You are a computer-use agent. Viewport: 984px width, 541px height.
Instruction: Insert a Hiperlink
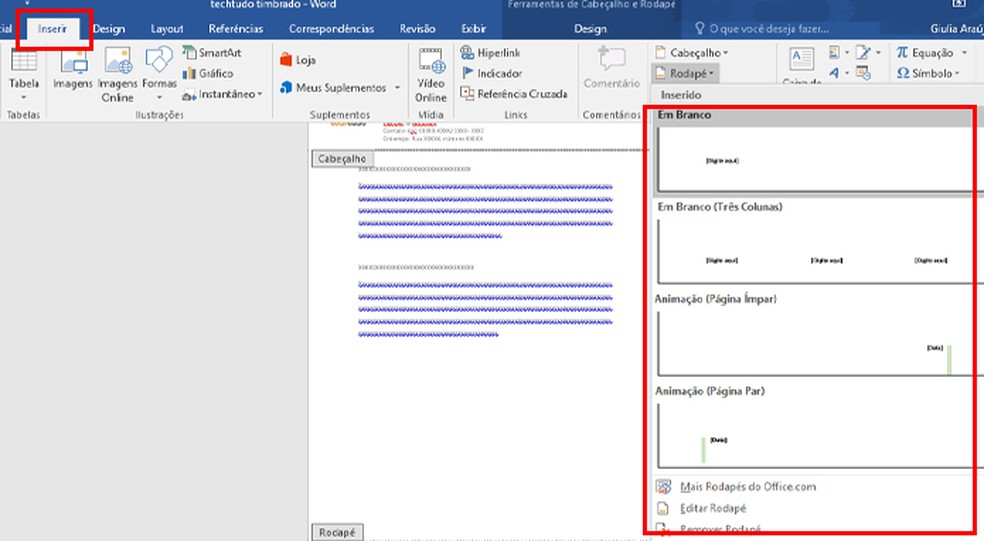point(491,53)
